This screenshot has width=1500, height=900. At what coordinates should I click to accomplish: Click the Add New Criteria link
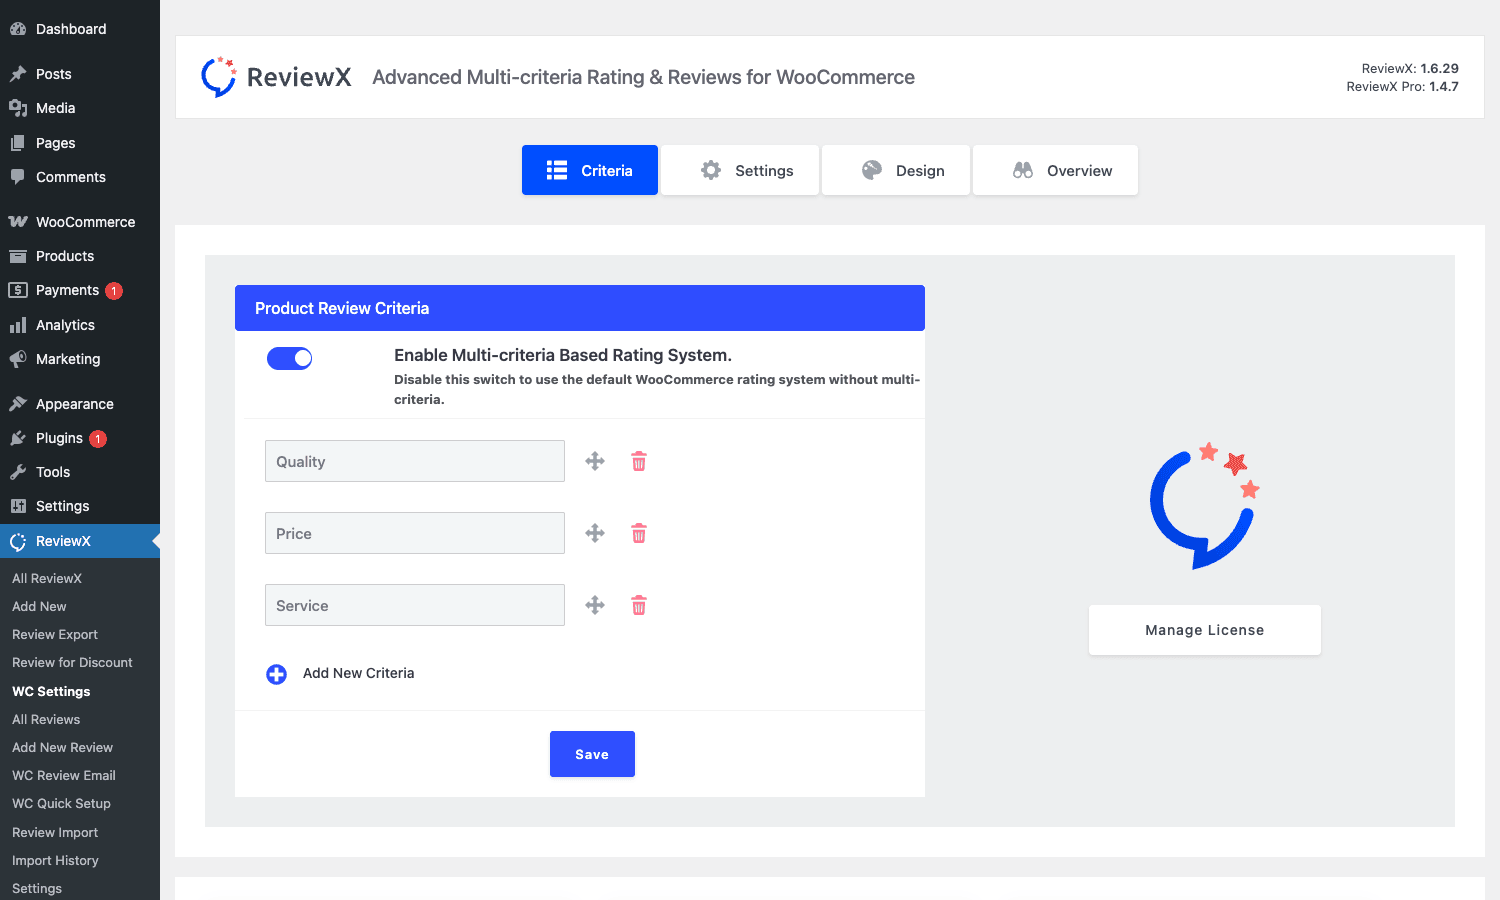tap(358, 673)
